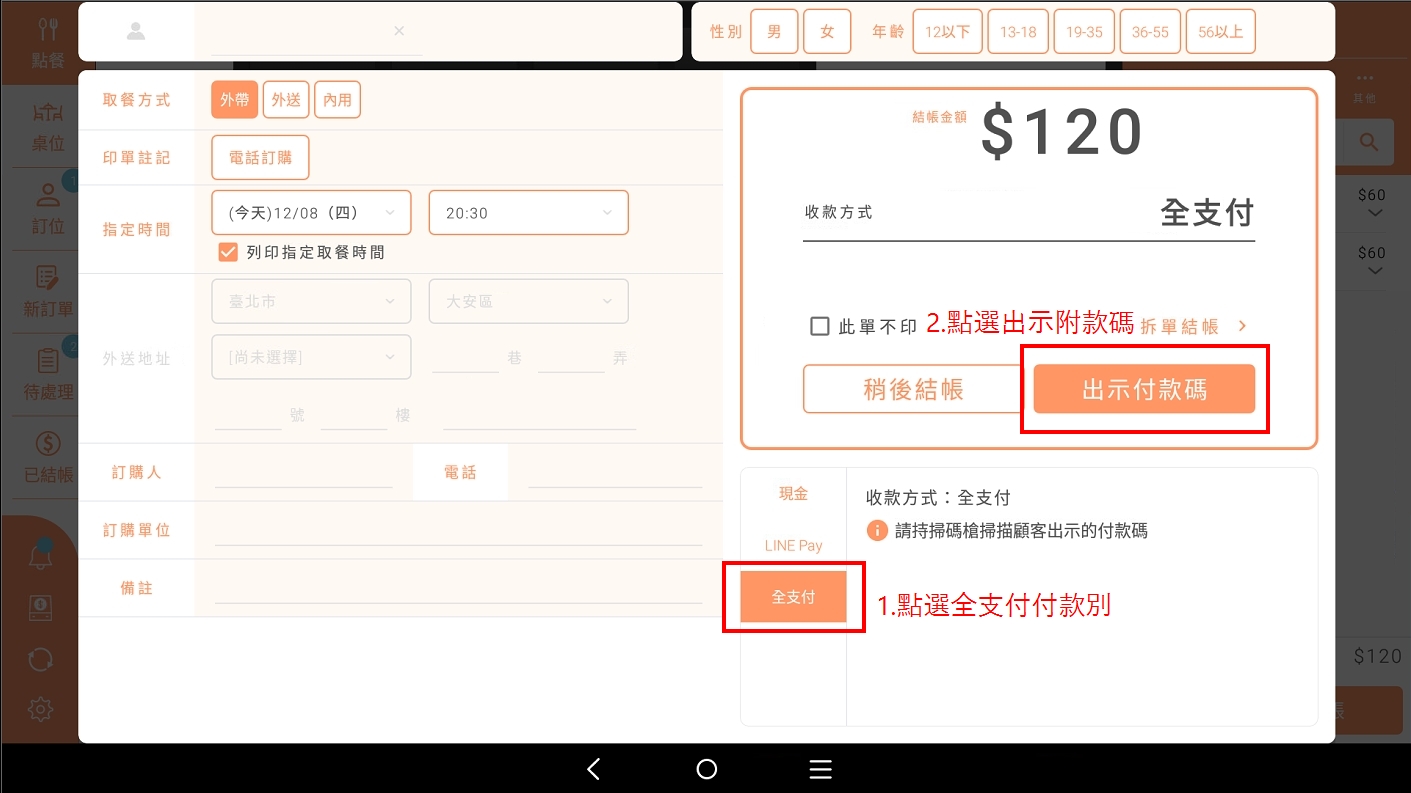Viewport: 1411px width, 793px height.
Task: Enable the 此單不印 checkbox
Action: [x=820, y=326]
